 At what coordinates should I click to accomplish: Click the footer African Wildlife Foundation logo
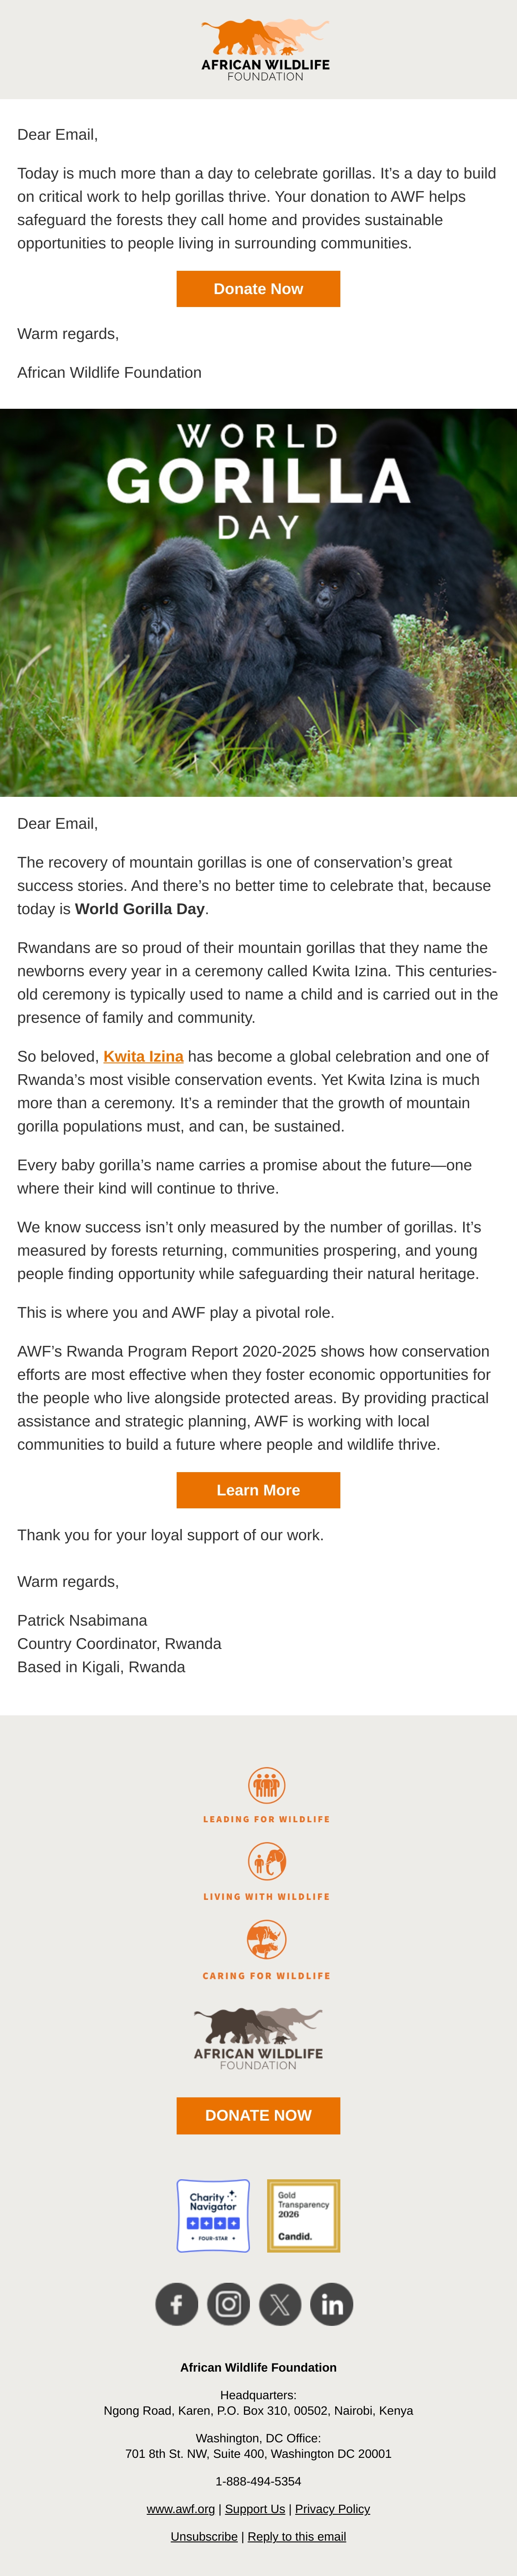point(258,2038)
